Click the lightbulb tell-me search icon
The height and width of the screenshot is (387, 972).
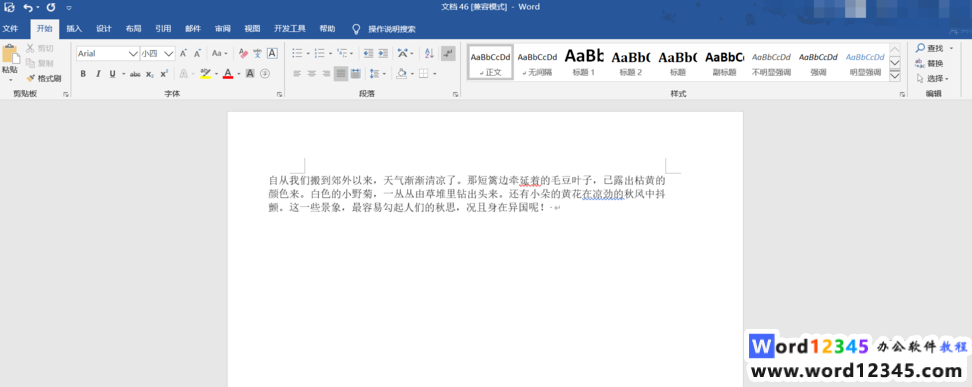pyautogui.click(x=356, y=29)
